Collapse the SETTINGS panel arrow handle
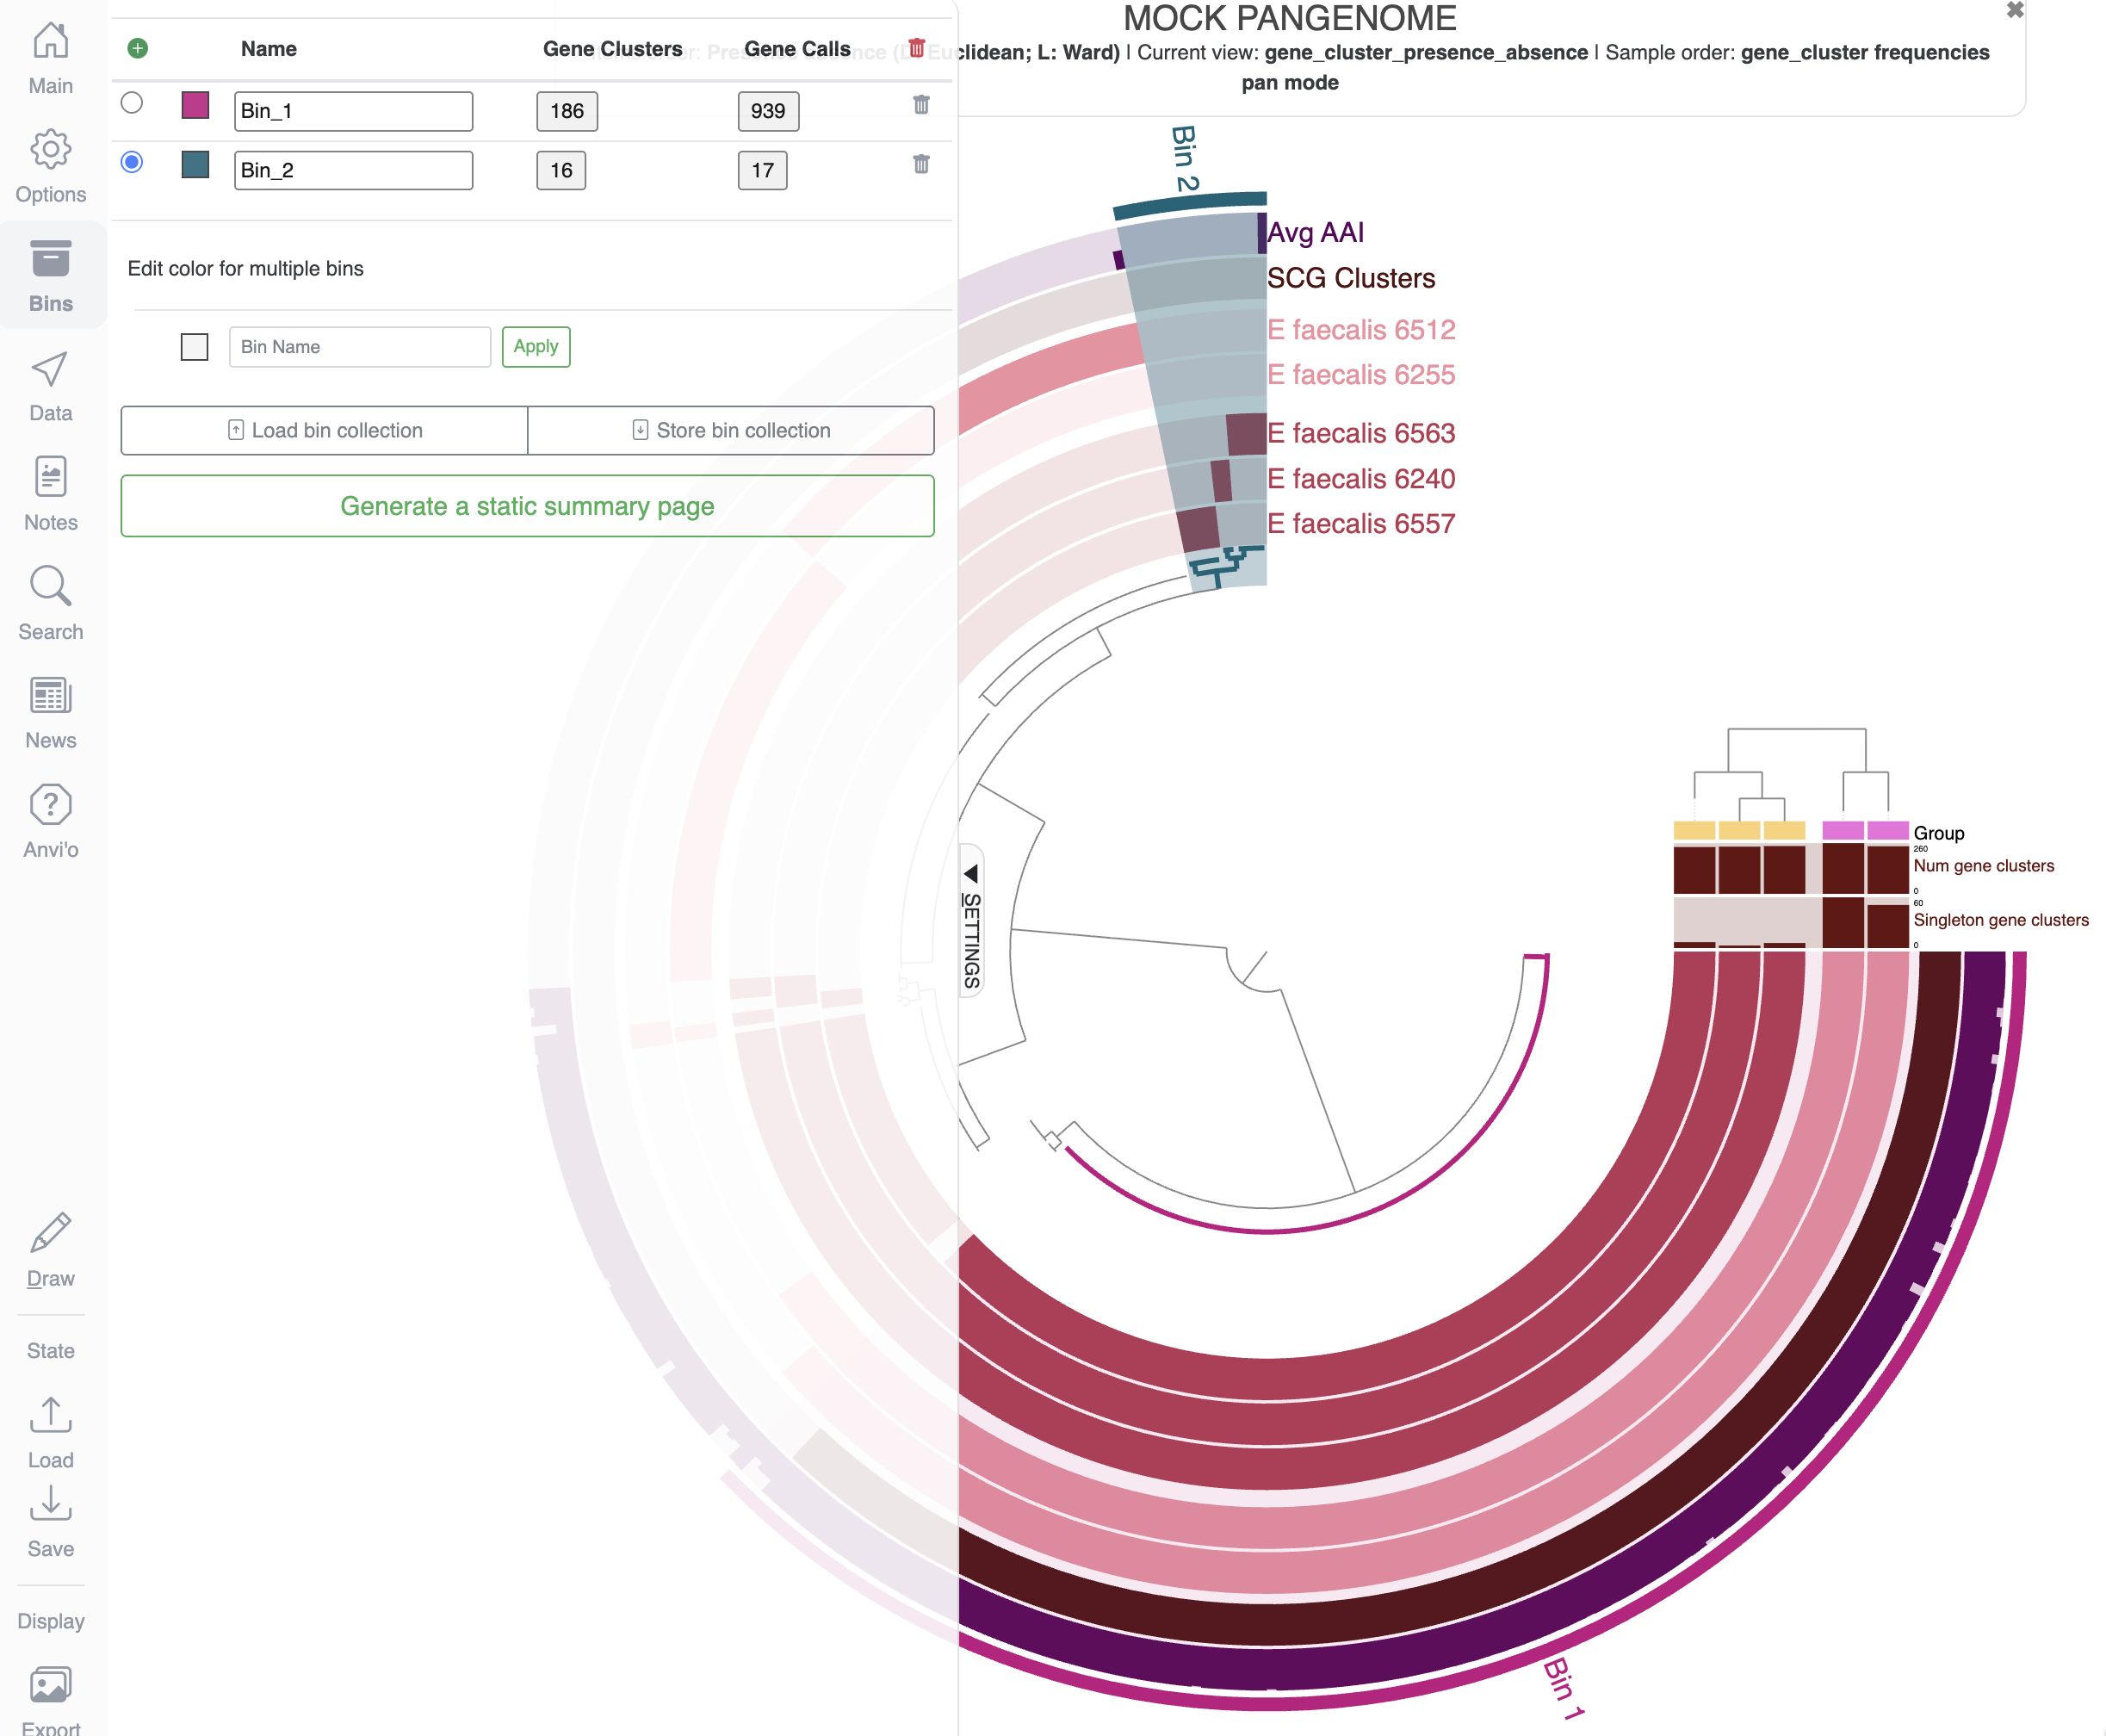This screenshot has width=2106, height=1736. tap(970, 874)
